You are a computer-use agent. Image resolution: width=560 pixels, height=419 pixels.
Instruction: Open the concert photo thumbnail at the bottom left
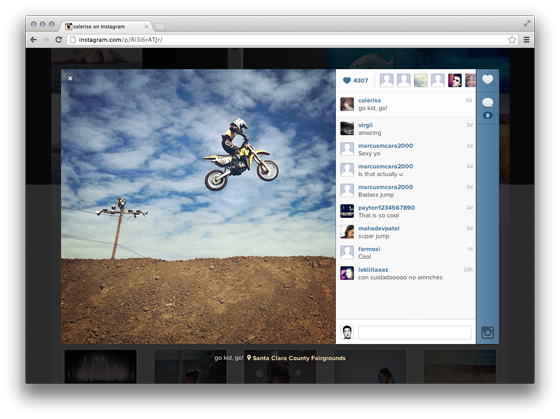point(100,366)
